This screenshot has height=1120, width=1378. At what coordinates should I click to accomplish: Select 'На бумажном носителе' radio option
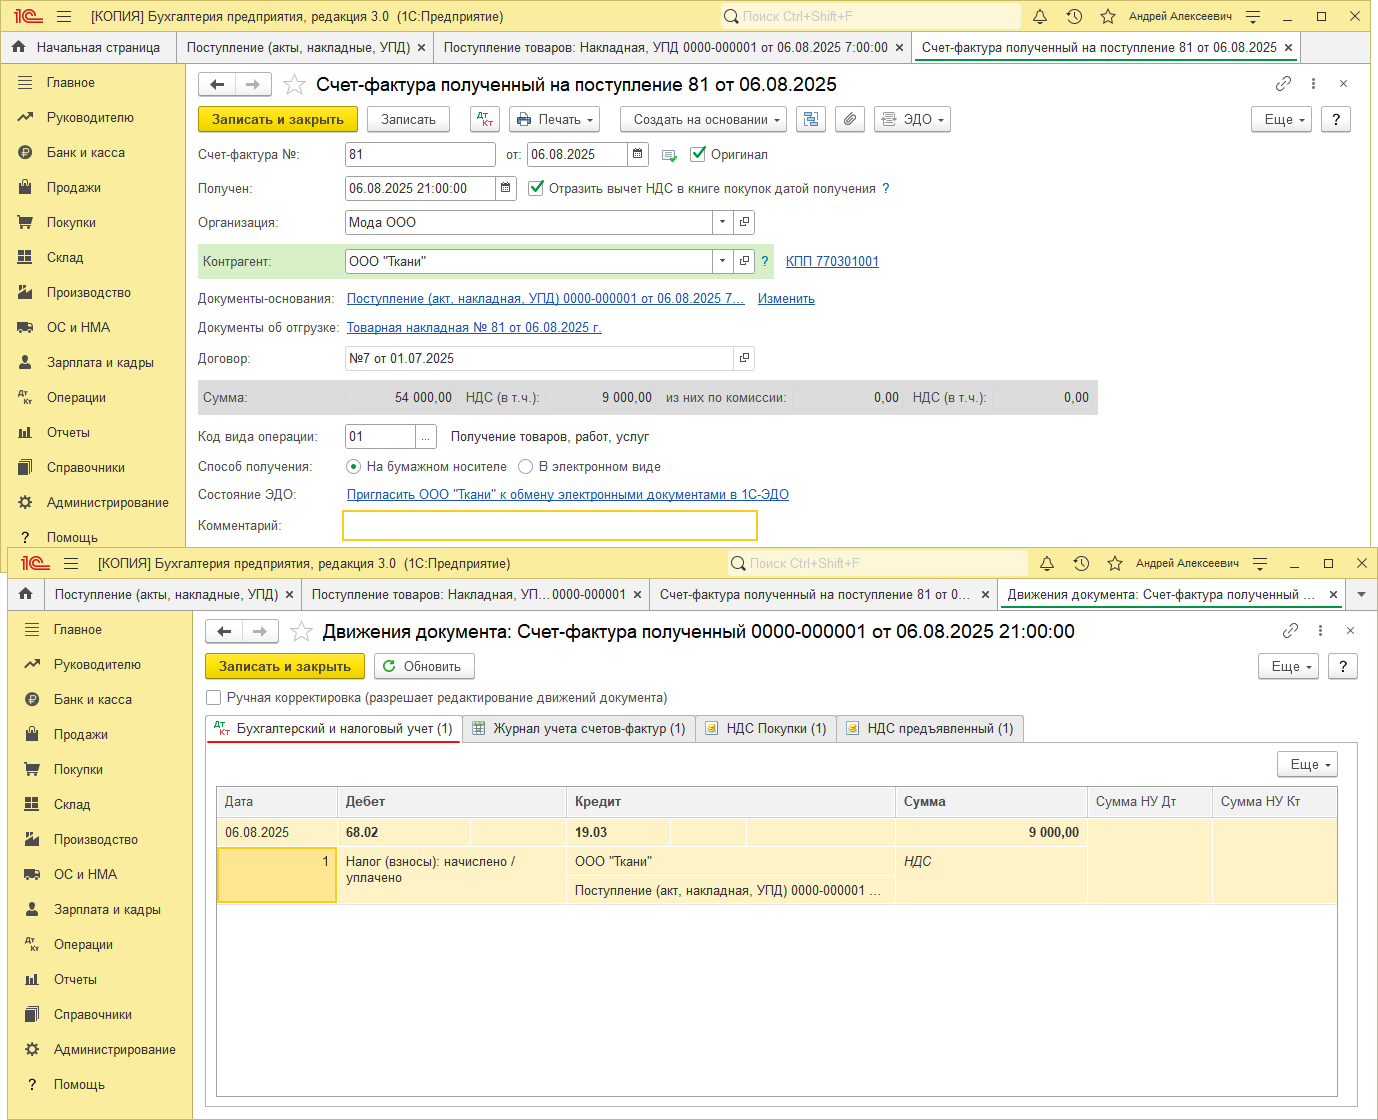[353, 466]
